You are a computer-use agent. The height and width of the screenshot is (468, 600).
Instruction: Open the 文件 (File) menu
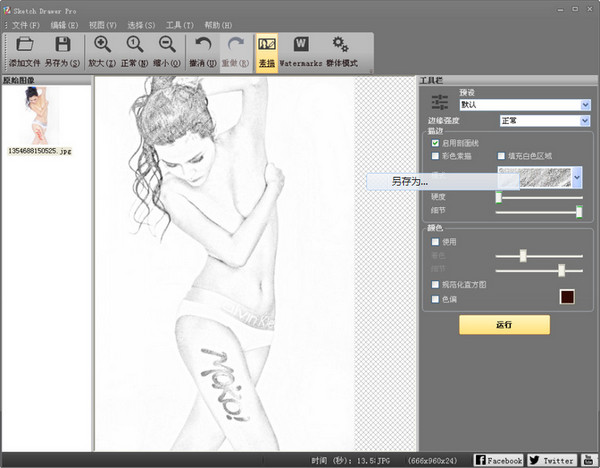[26, 24]
